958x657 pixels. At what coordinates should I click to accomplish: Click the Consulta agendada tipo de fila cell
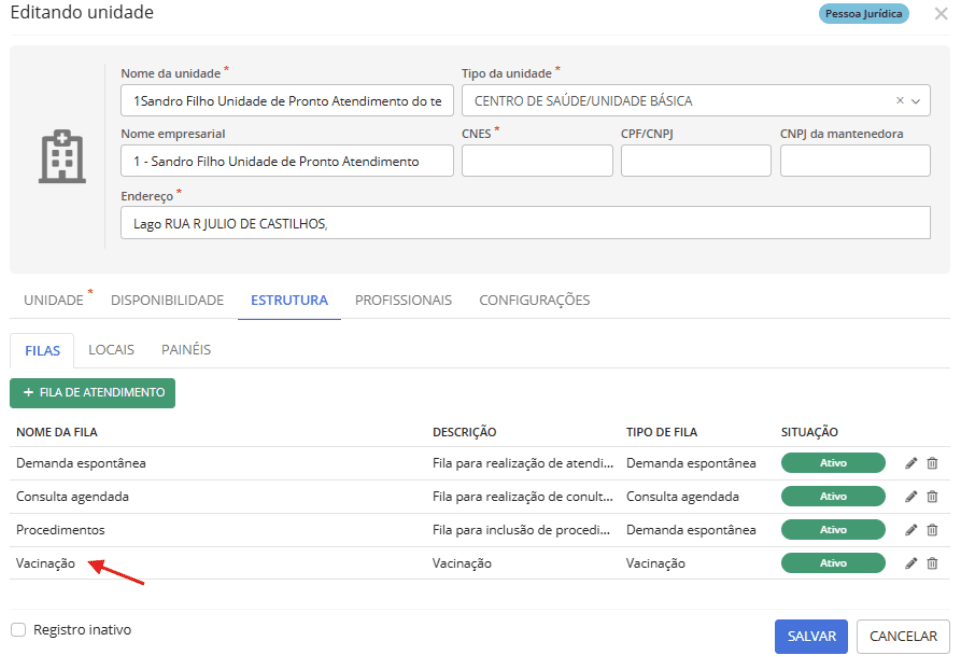pos(682,496)
